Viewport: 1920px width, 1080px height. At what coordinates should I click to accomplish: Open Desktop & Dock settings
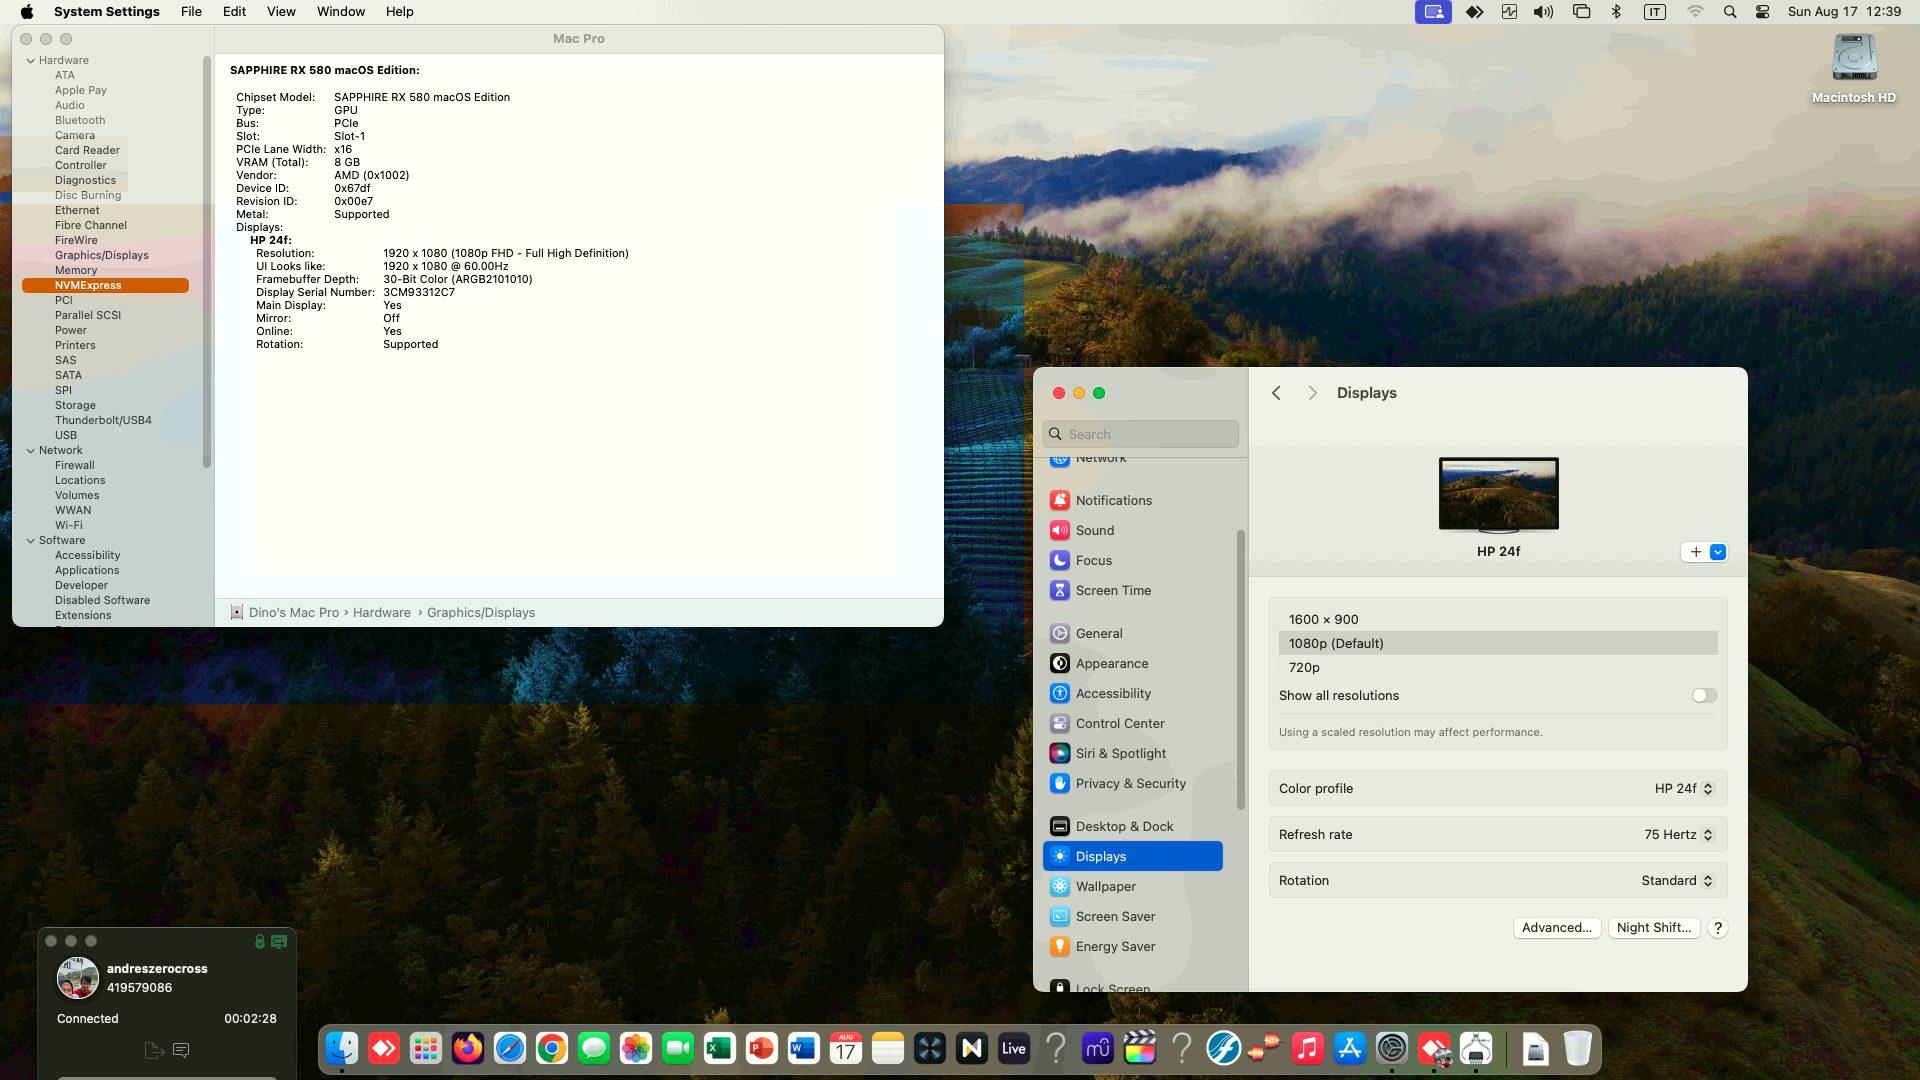coord(1133,826)
